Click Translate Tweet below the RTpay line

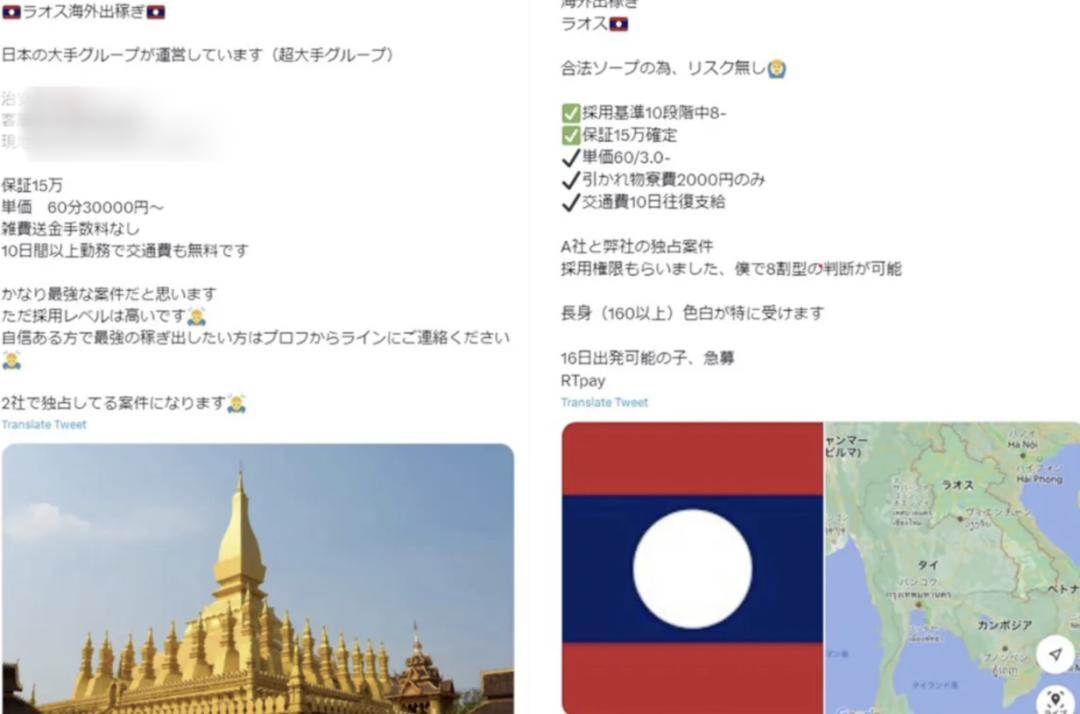[604, 403]
